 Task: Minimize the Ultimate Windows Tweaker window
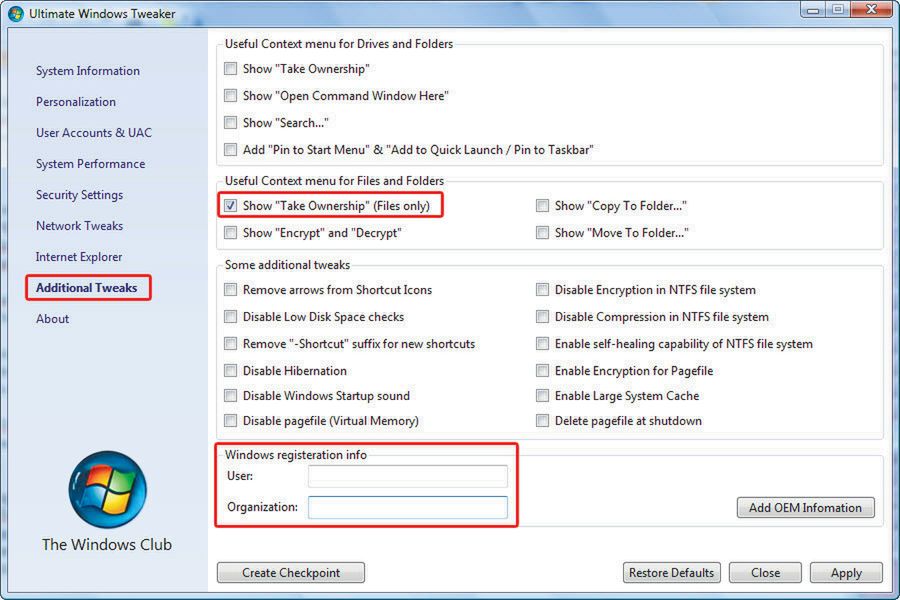click(812, 9)
